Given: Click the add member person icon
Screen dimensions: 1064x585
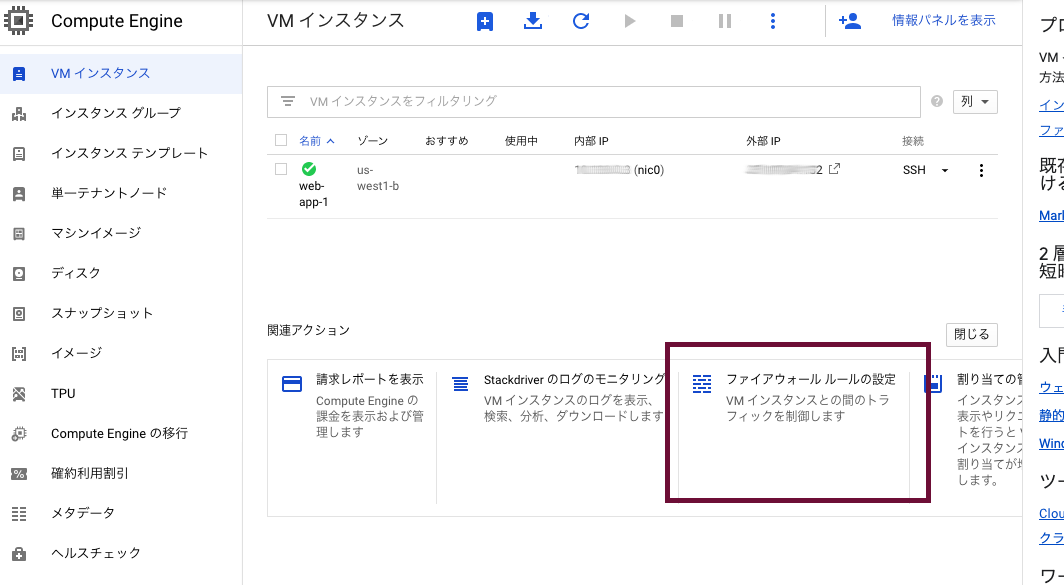Looking at the screenshot, I should [849, 20].
